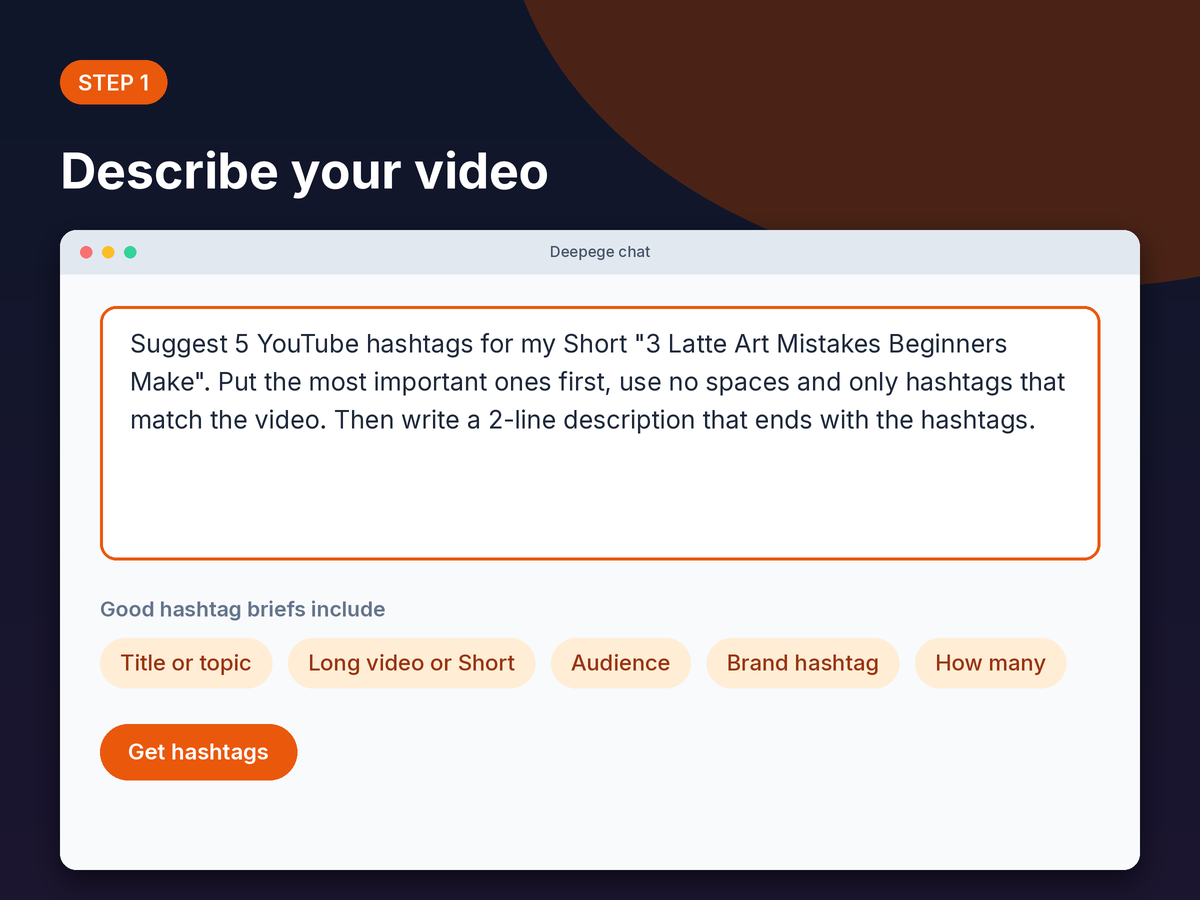Image resolution: width=1200 pixels, height=900 pixels.
Task: Tap the How many chip
Action: point(990,663)
